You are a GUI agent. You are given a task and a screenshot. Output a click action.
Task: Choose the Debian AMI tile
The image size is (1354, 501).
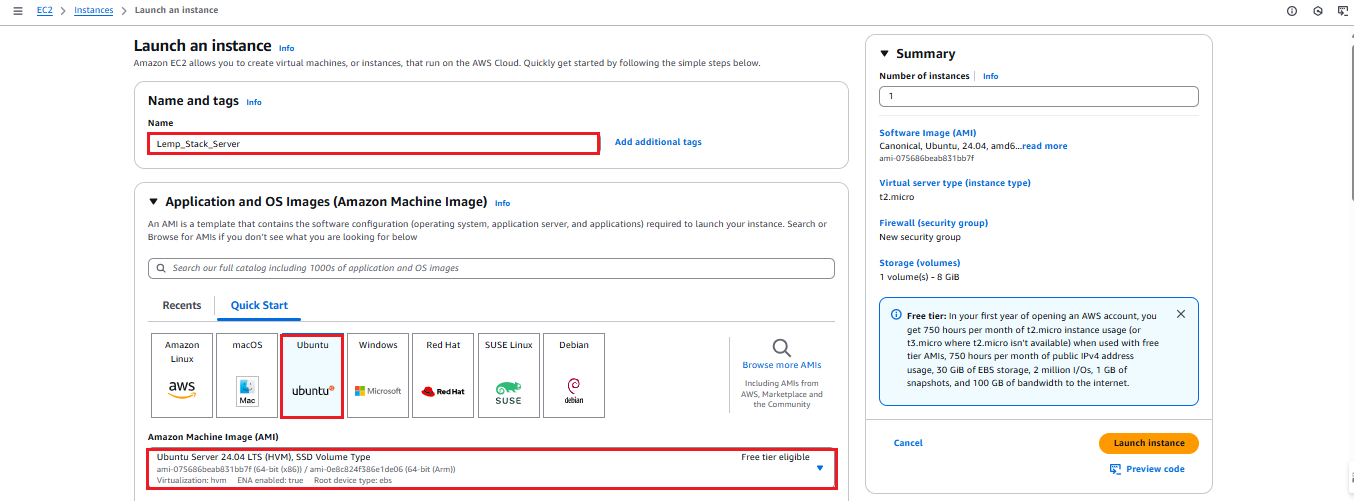pos(574,376)
